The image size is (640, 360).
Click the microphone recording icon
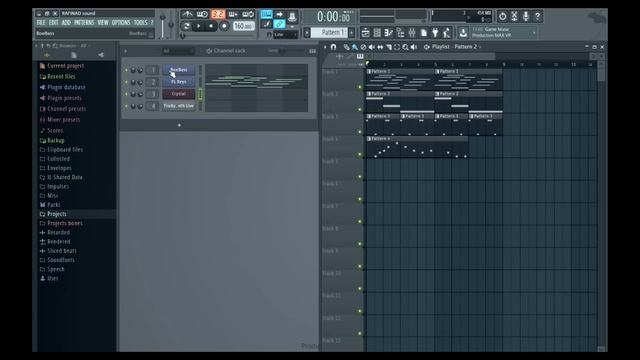(x=526, y=16)
